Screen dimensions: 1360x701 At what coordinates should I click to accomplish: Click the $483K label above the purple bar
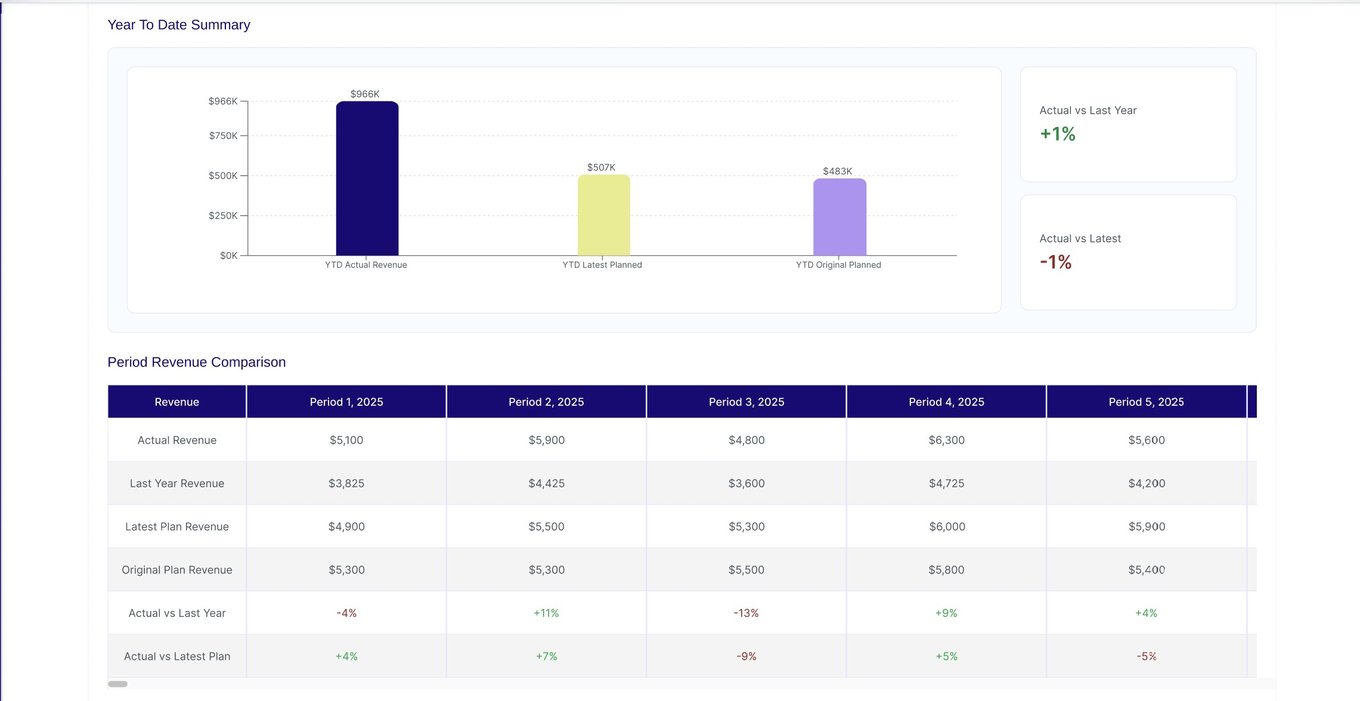(x=838, y=171)
